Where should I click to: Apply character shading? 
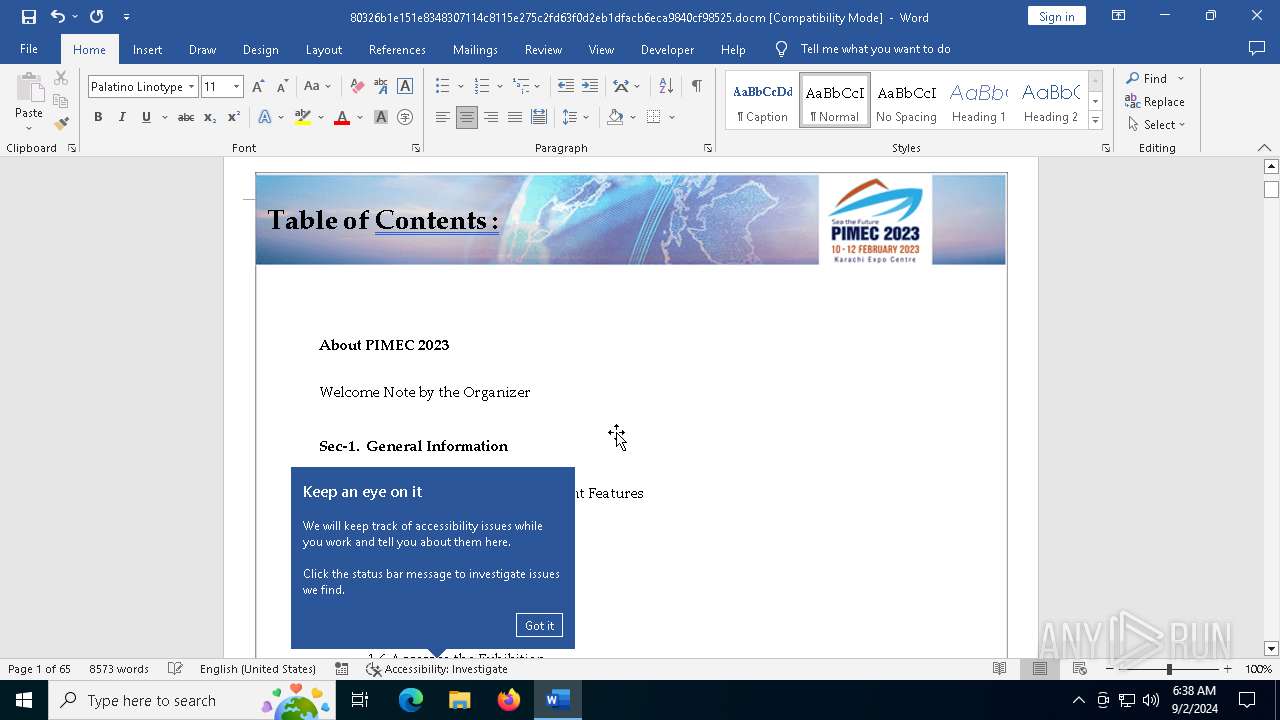381,117
